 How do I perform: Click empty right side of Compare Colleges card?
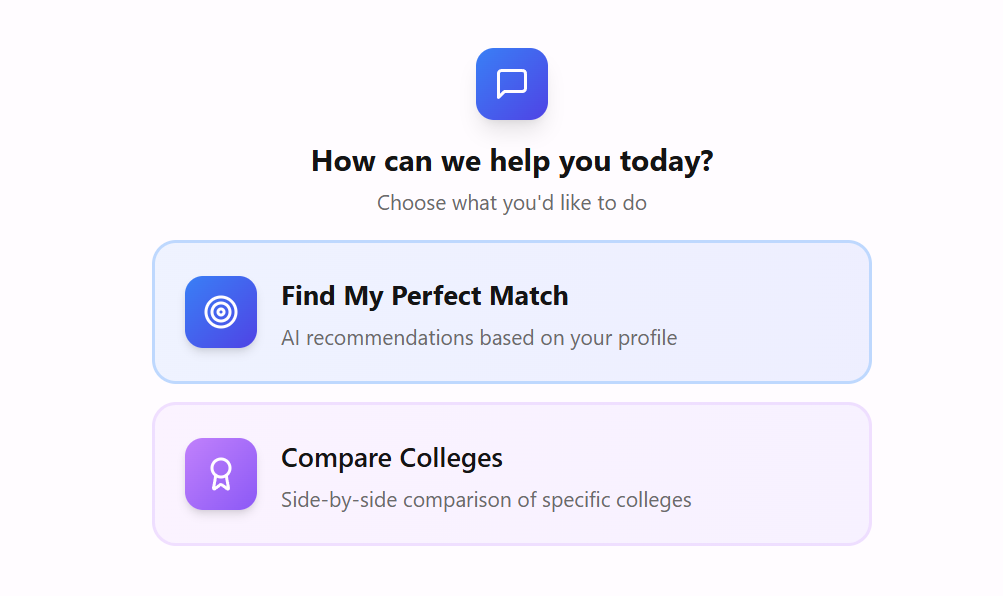point(780,474)
